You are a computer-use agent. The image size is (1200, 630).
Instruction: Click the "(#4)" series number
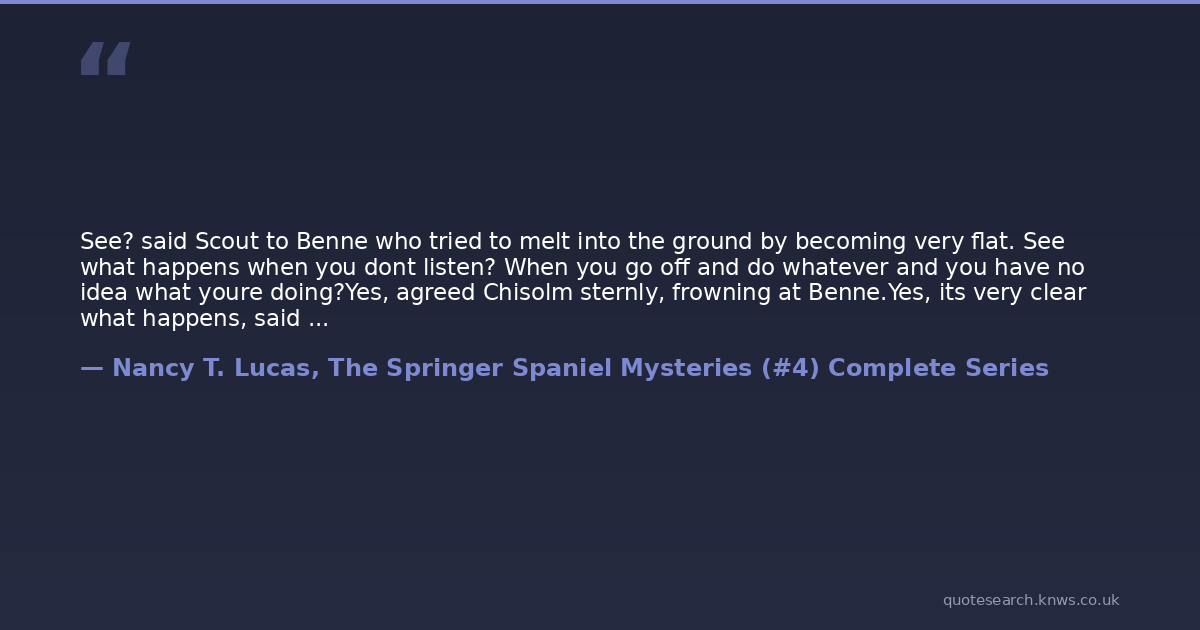pyautogui.click(x=790, y=368)
